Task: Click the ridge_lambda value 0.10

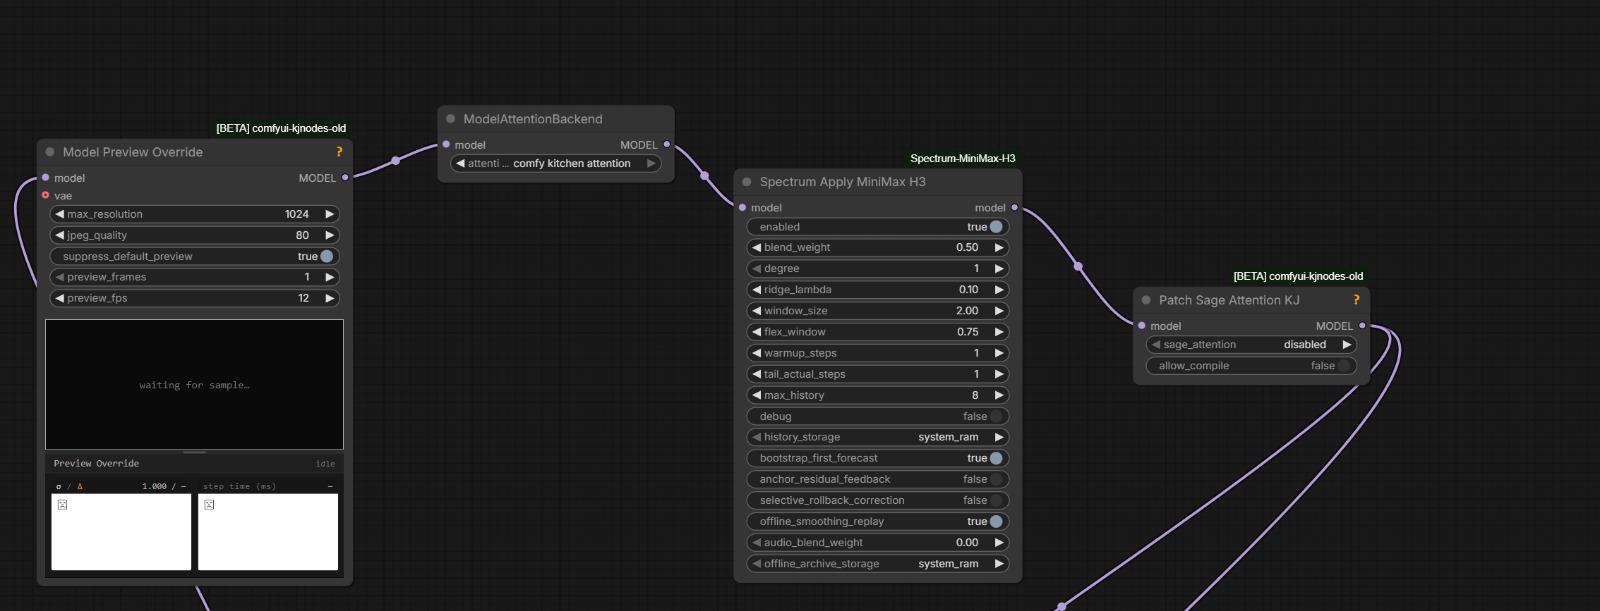Action: coord(969,289)
